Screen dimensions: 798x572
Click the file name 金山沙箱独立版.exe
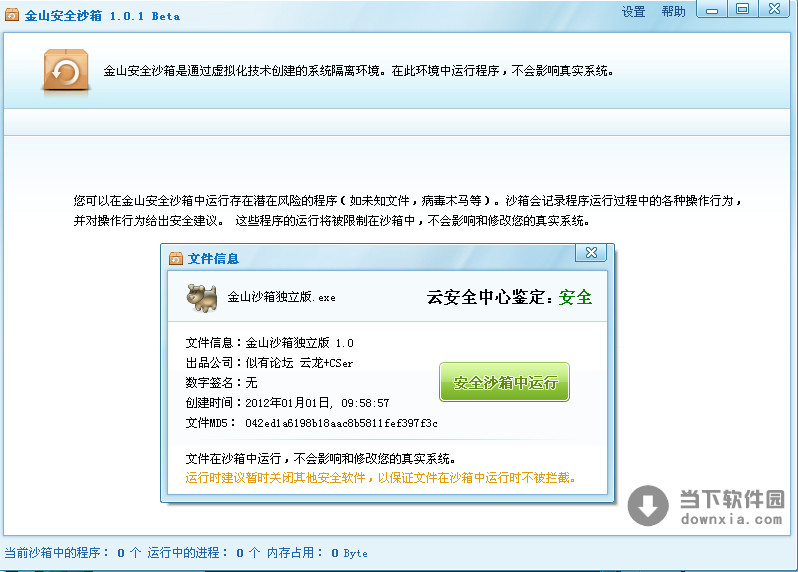[x=281, y=297]
